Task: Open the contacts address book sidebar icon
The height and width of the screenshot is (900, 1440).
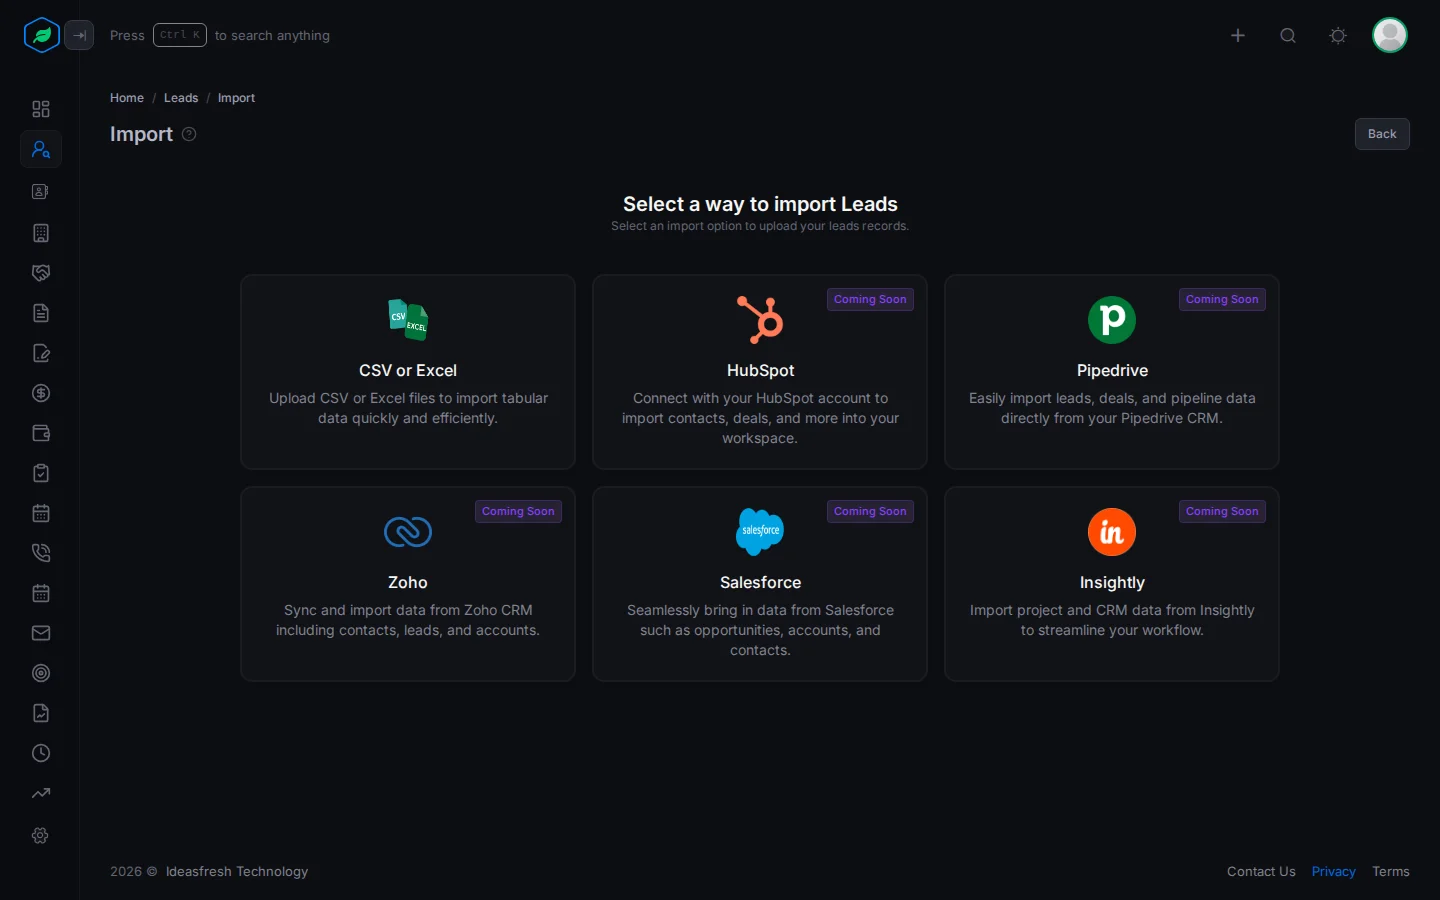Action: tap(41, 191)
